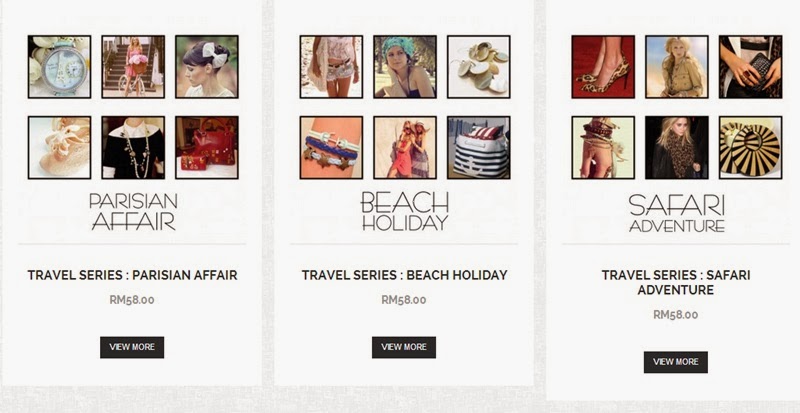The image size is (800, 413).
Task: Open the turquoise beanie girl photo
Action: pos(405,67)
